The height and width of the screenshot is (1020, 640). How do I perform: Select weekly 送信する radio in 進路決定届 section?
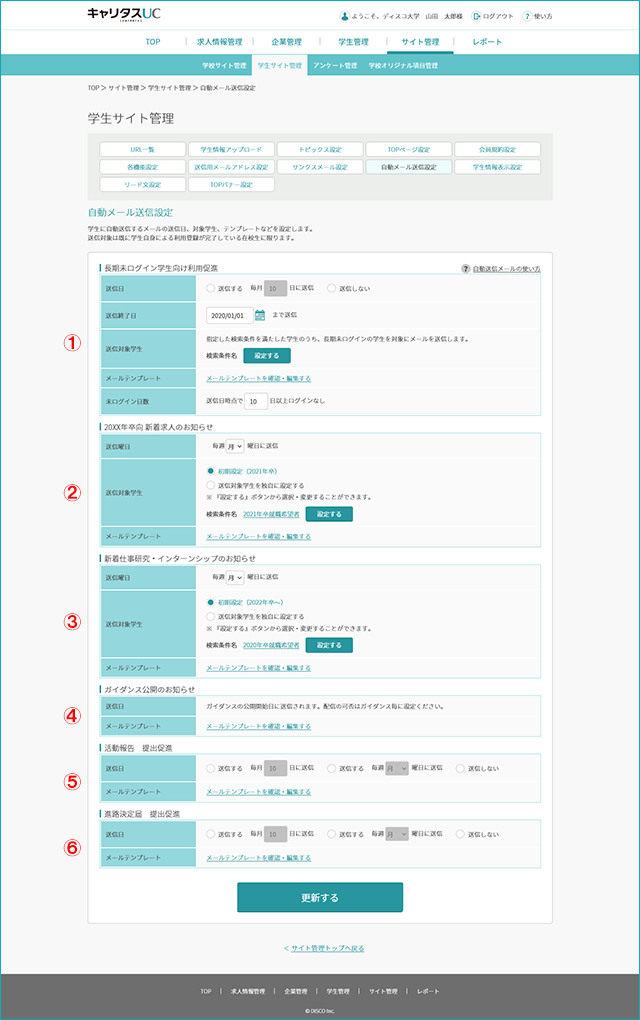[x=332, y=834]
